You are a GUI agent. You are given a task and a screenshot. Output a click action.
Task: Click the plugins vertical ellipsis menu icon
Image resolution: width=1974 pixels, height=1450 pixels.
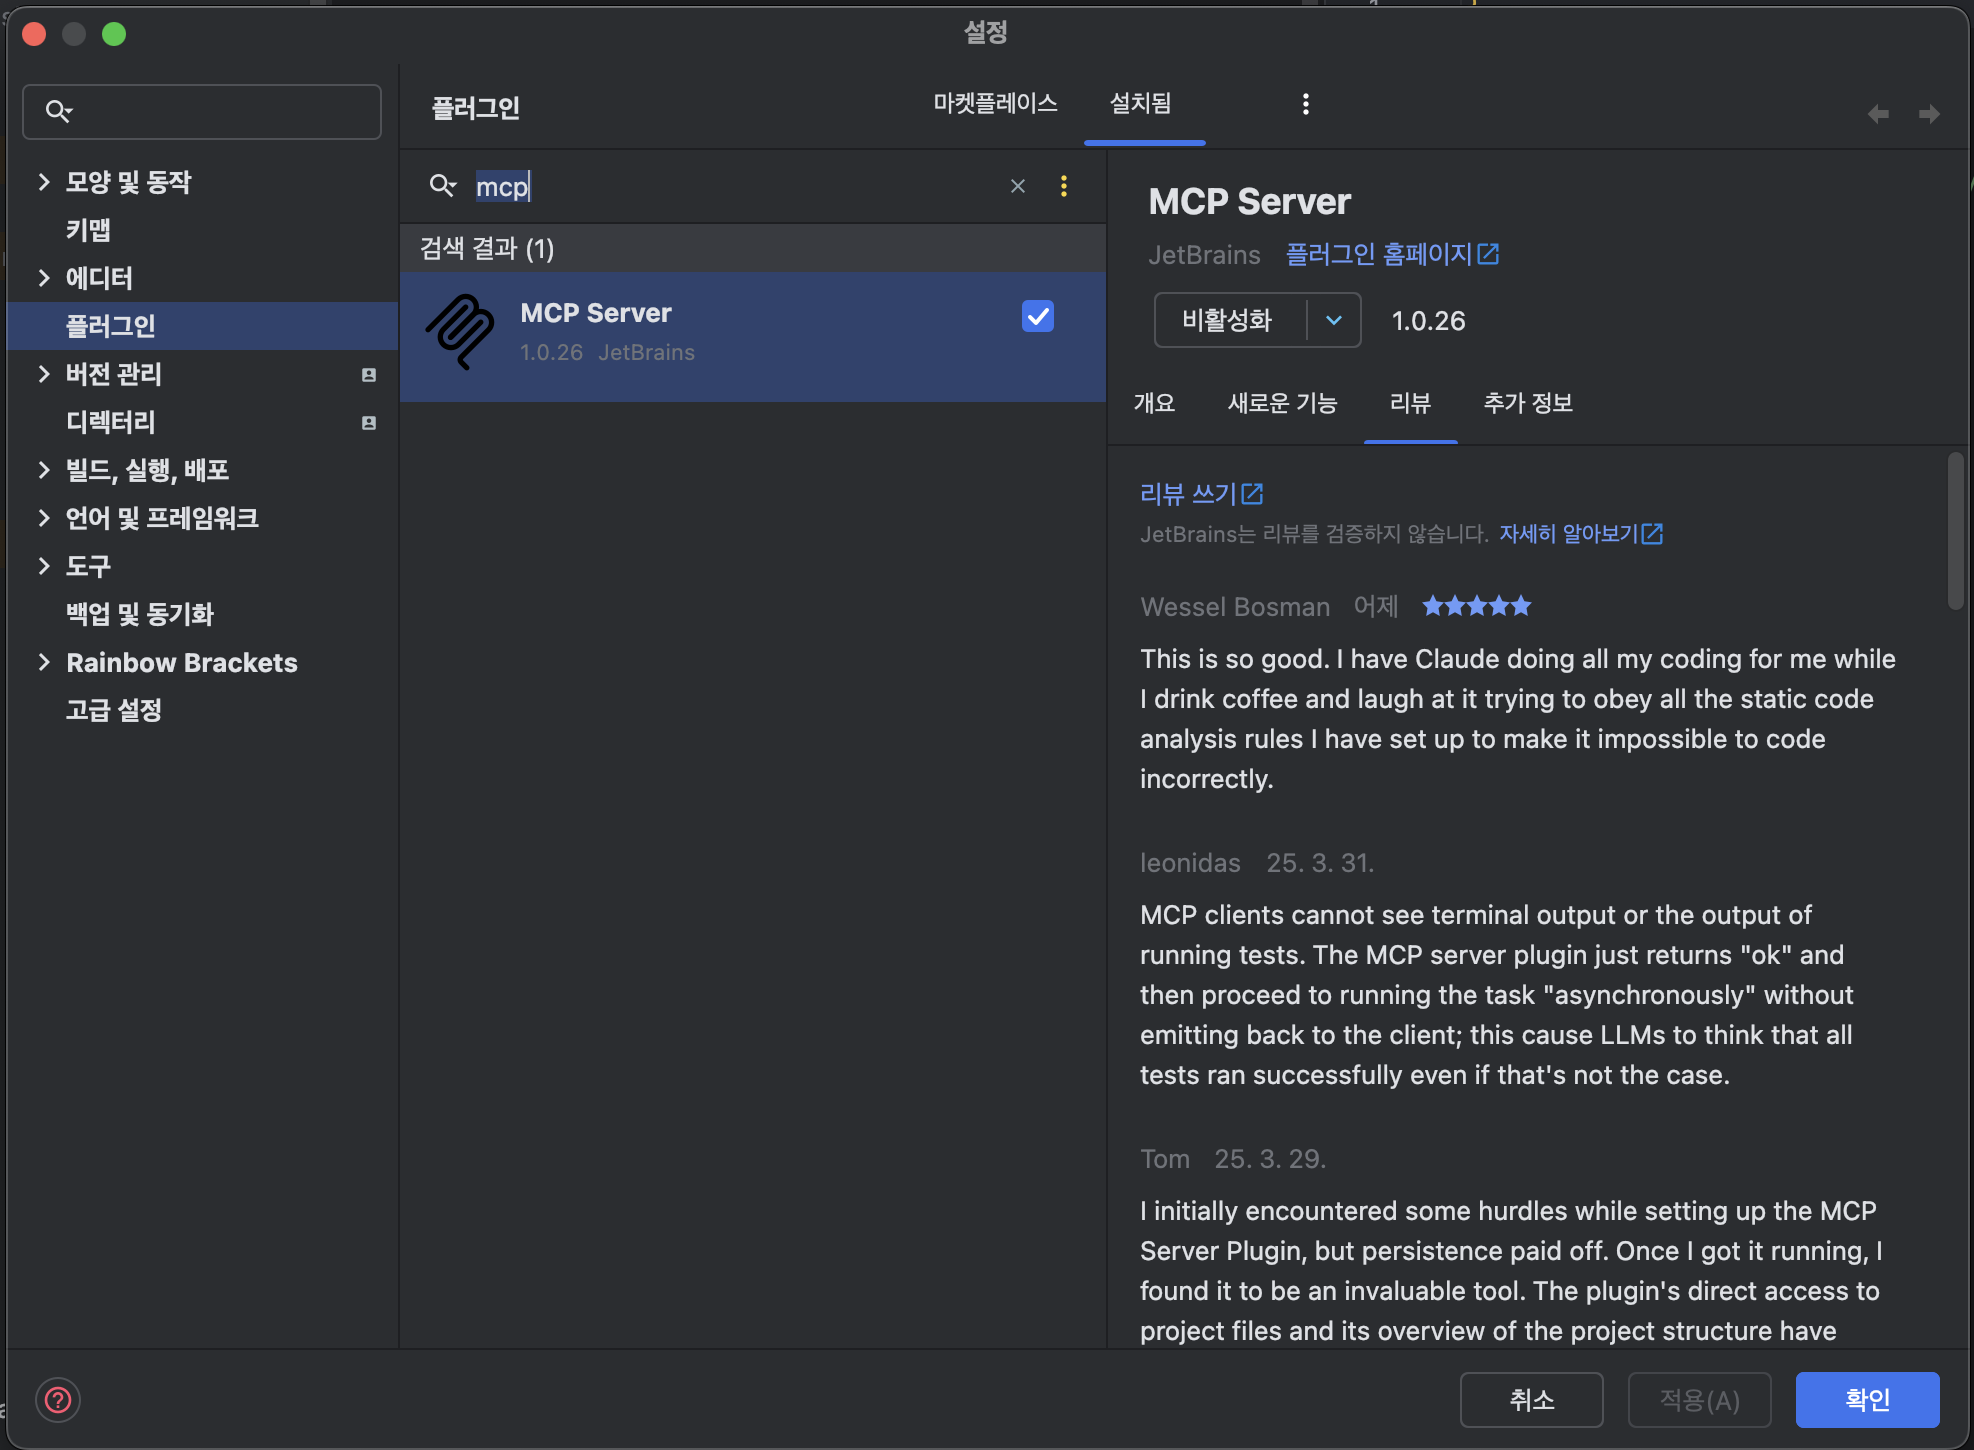[x=1305, y=104]
